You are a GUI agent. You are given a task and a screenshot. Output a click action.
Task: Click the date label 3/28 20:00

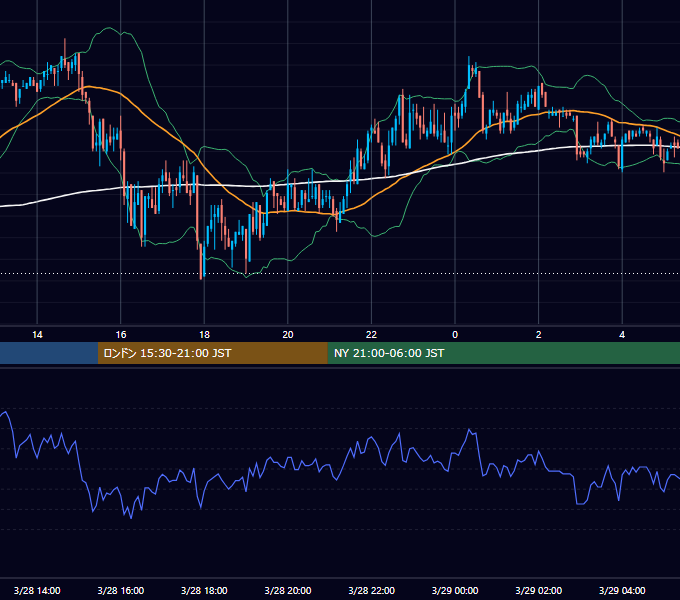(x=288, y=590)
